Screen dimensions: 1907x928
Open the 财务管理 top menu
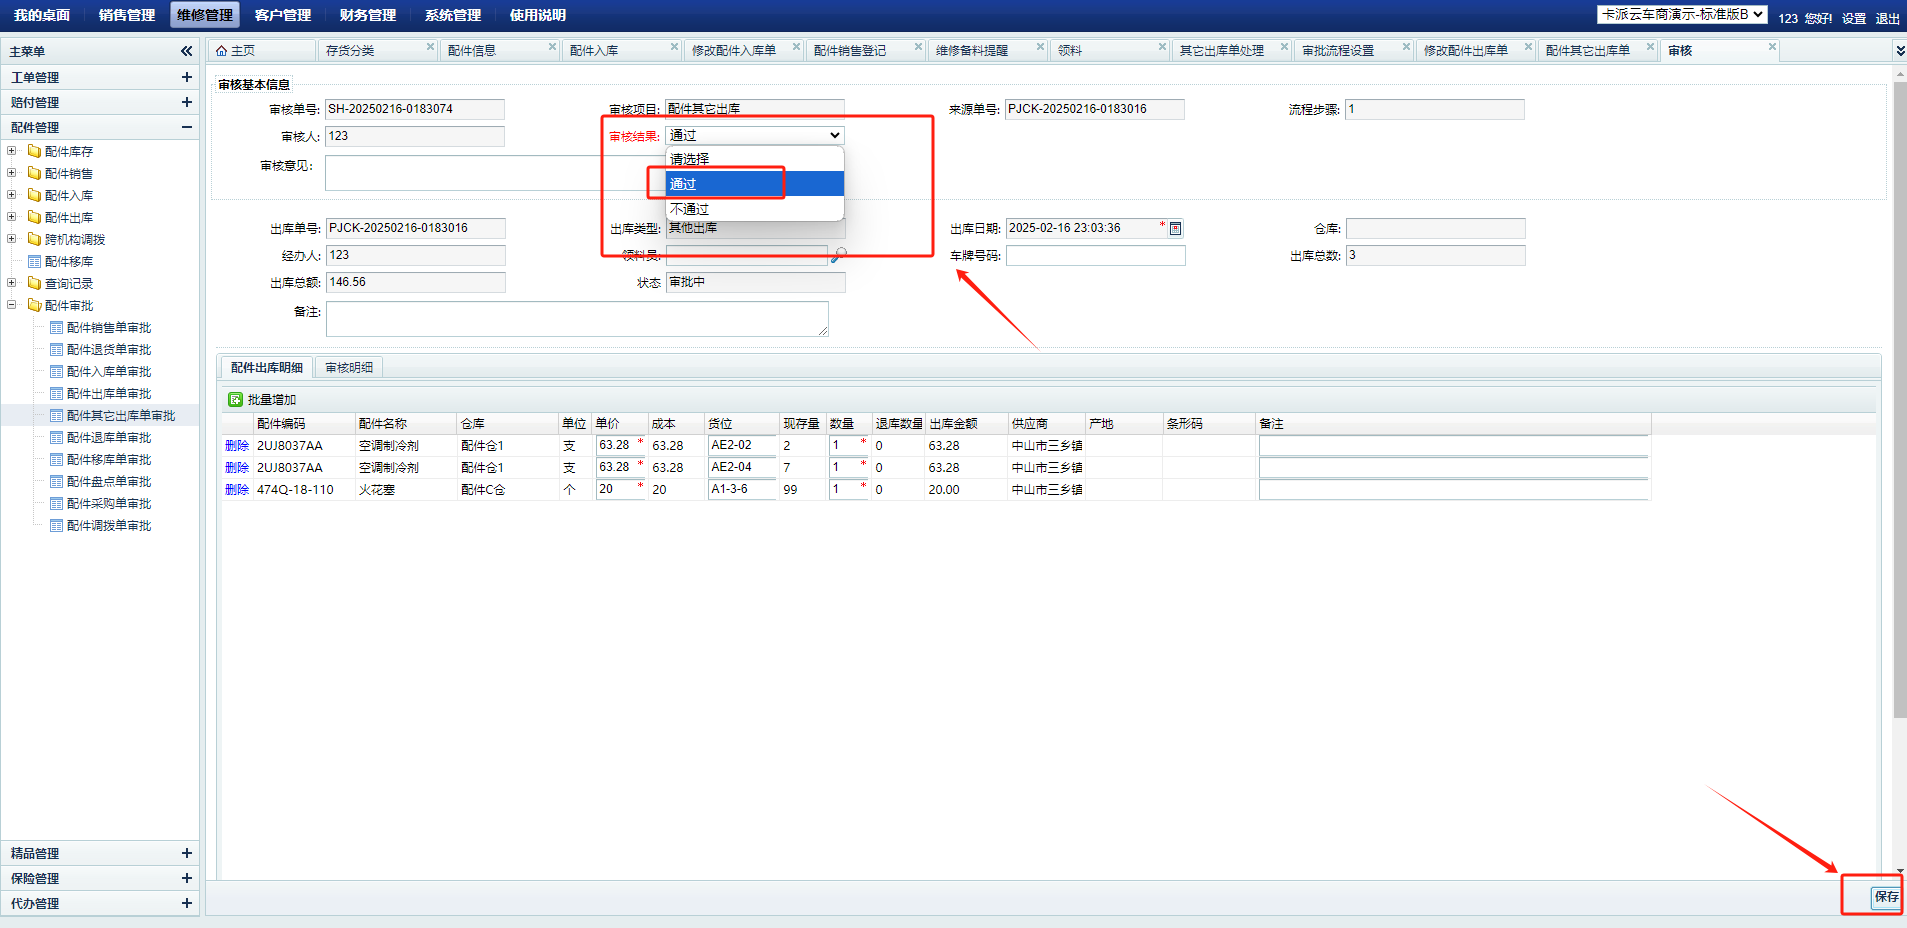click(367, 15)
